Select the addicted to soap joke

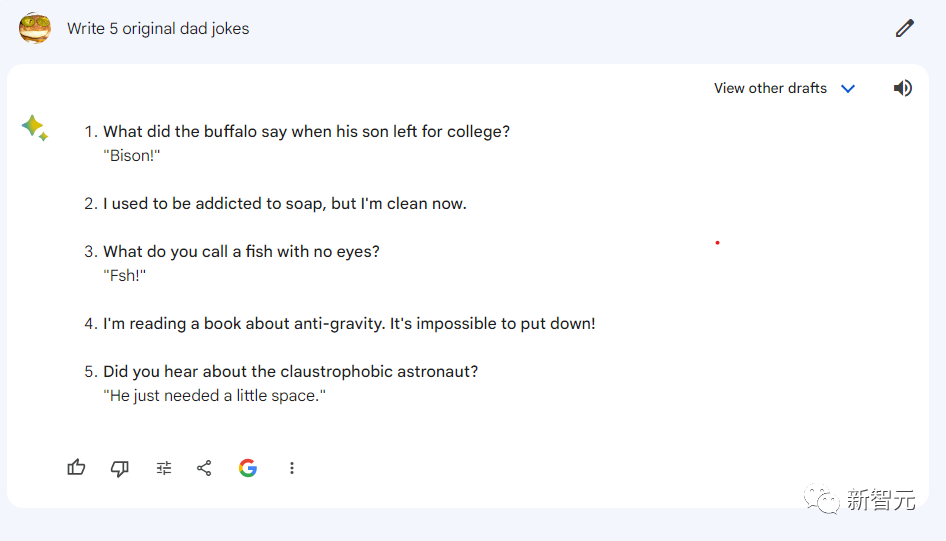tap(284, 204)
